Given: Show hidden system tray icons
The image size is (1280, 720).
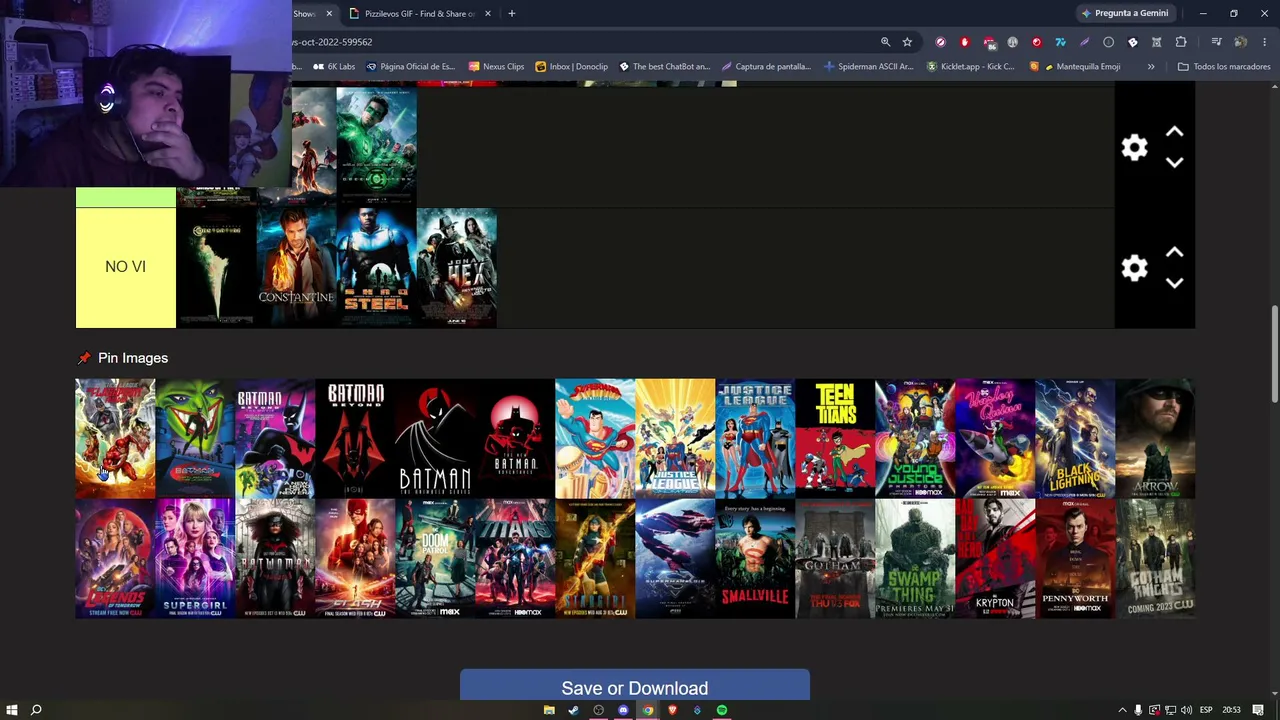Looking at the screenshot, I should click(1122, 710).
